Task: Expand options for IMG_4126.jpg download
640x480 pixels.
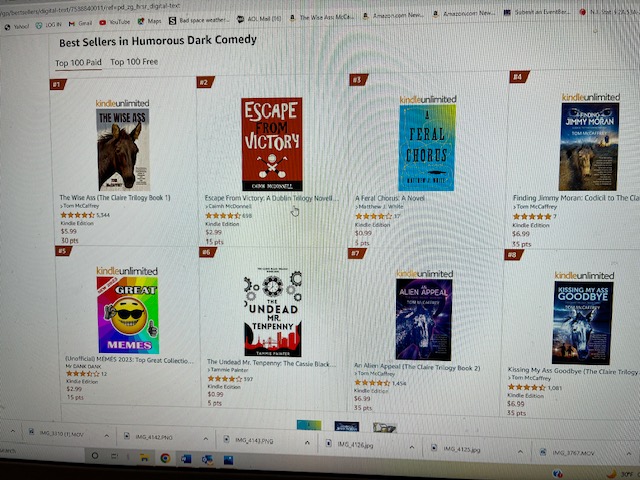Action: 411,447
